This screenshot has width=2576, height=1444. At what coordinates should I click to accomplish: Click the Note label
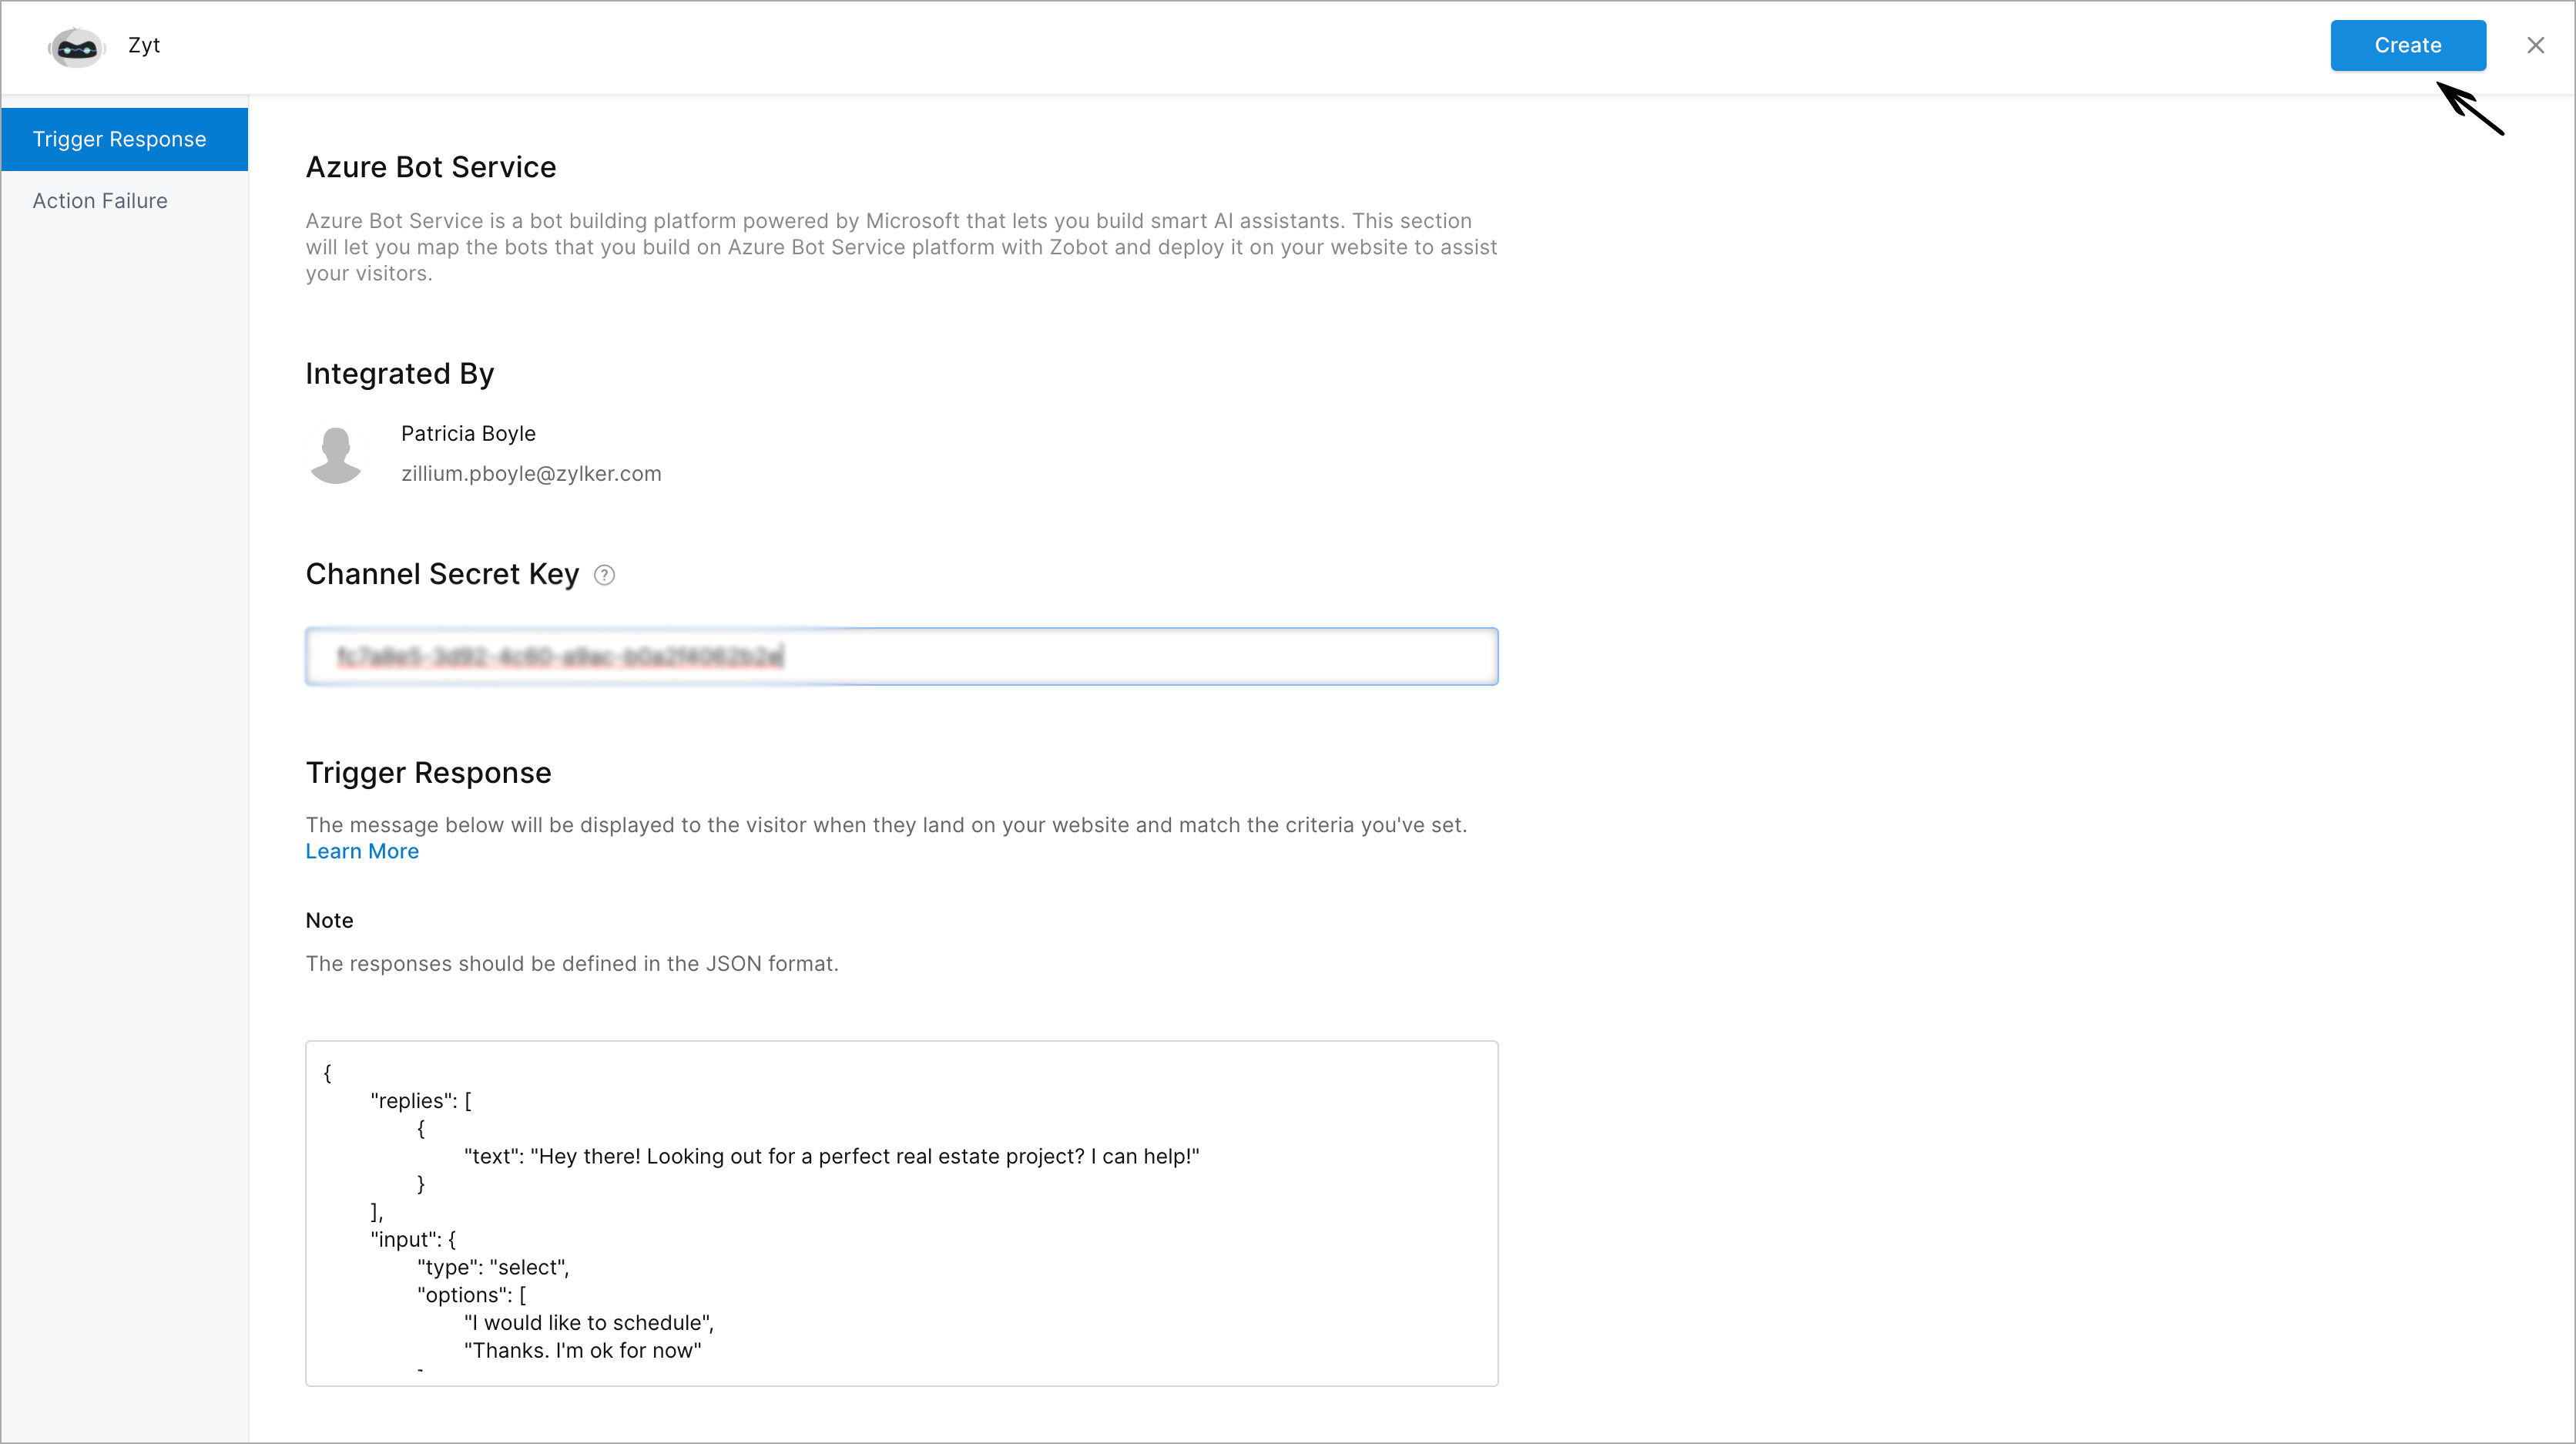point(329,920)
